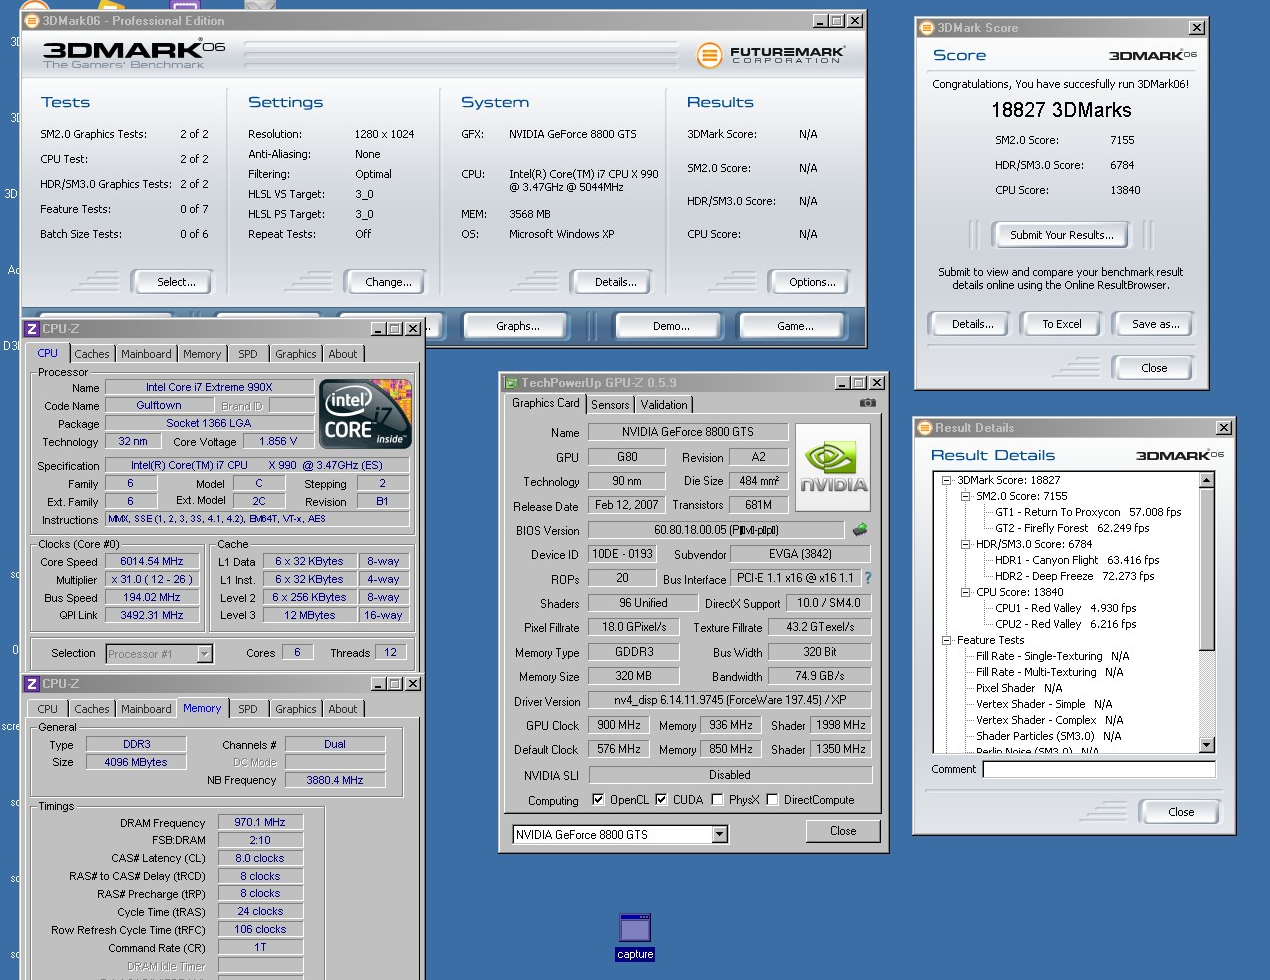This screenshot has width=1270, height=980.
Task: Click the GPU-Z Name field NVIDIA GeForce 8800 GTS
Action: tap(688, 432)
